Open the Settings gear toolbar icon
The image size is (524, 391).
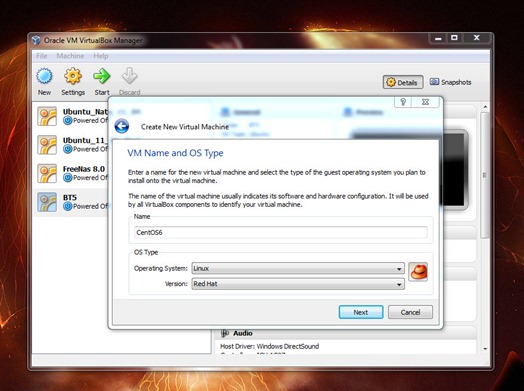pos(73,77)
